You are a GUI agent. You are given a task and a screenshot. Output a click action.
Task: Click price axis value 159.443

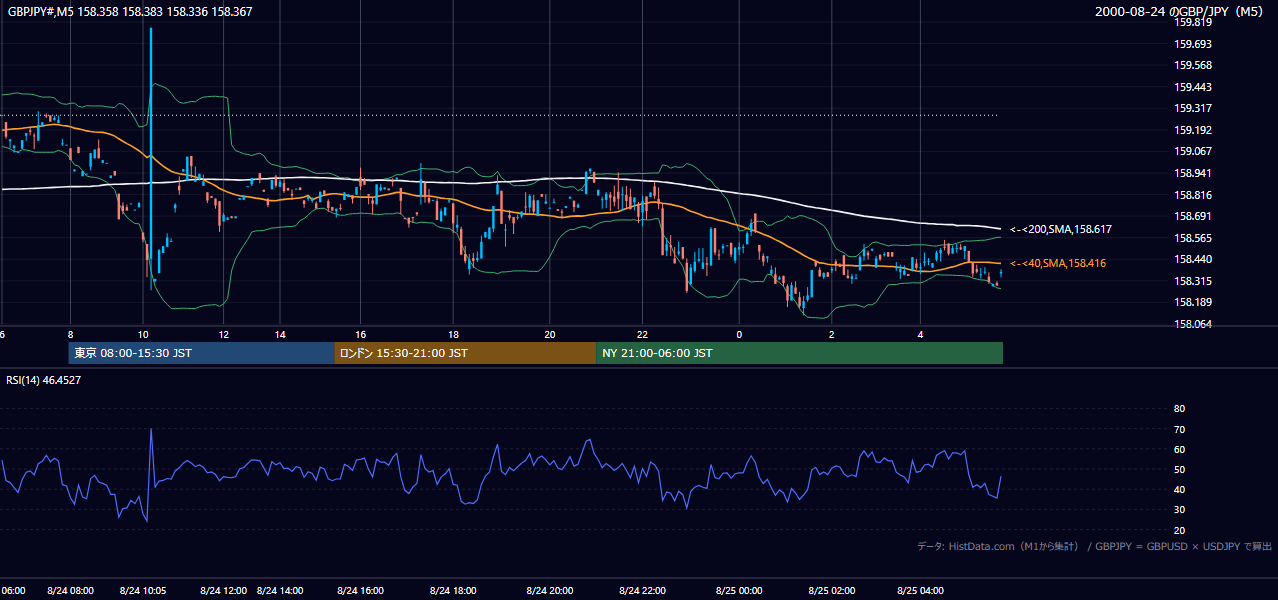click(1193, 87)
